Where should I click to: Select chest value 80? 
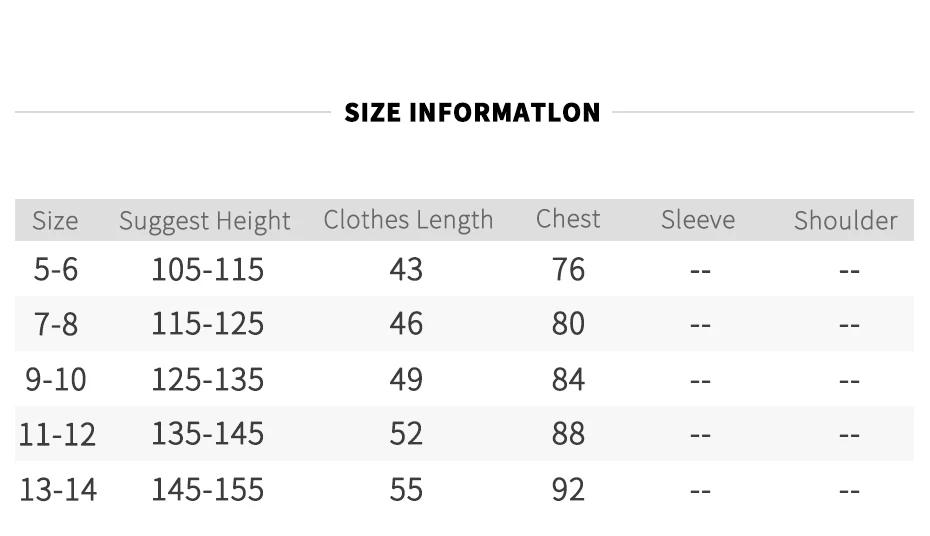568,324
